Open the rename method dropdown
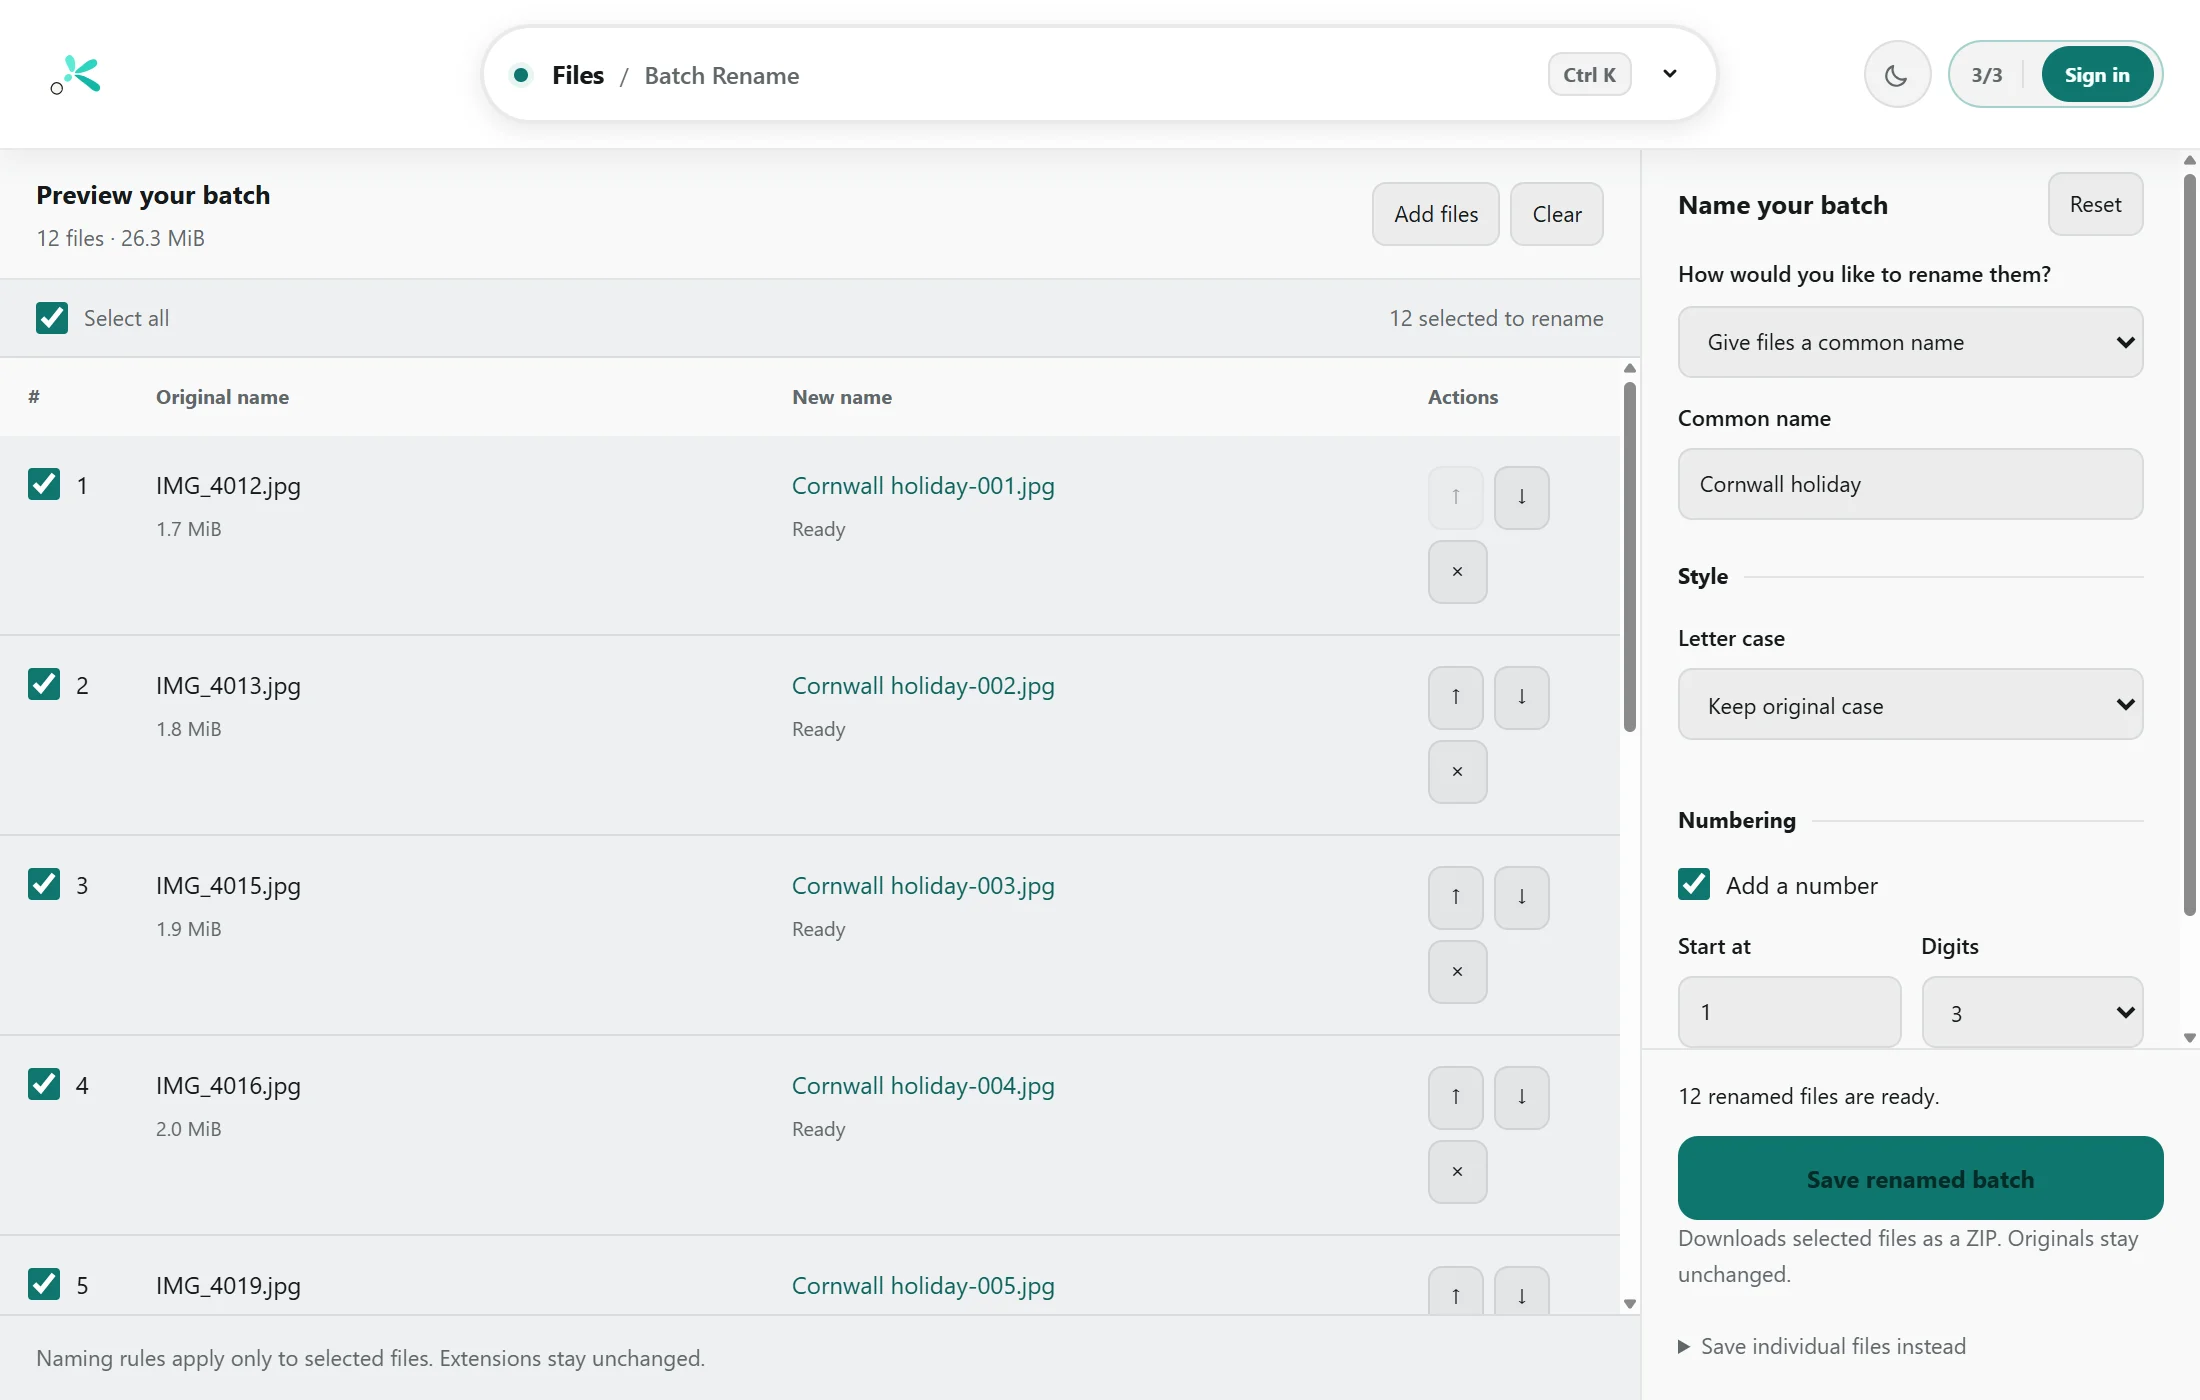This screenshot has width=2200, height=1400. coord(1910,342)
